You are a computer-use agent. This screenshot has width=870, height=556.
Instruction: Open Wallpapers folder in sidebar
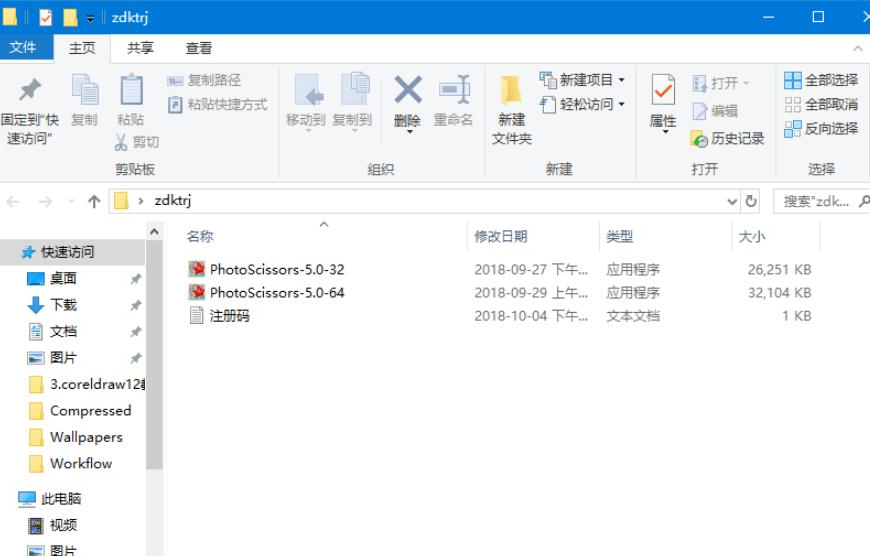pyautogui.click(x=87, y=437)
